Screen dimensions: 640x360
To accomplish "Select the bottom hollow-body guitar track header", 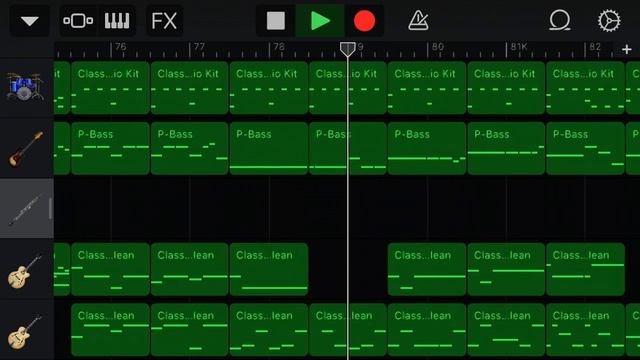I will click(27, 331).
